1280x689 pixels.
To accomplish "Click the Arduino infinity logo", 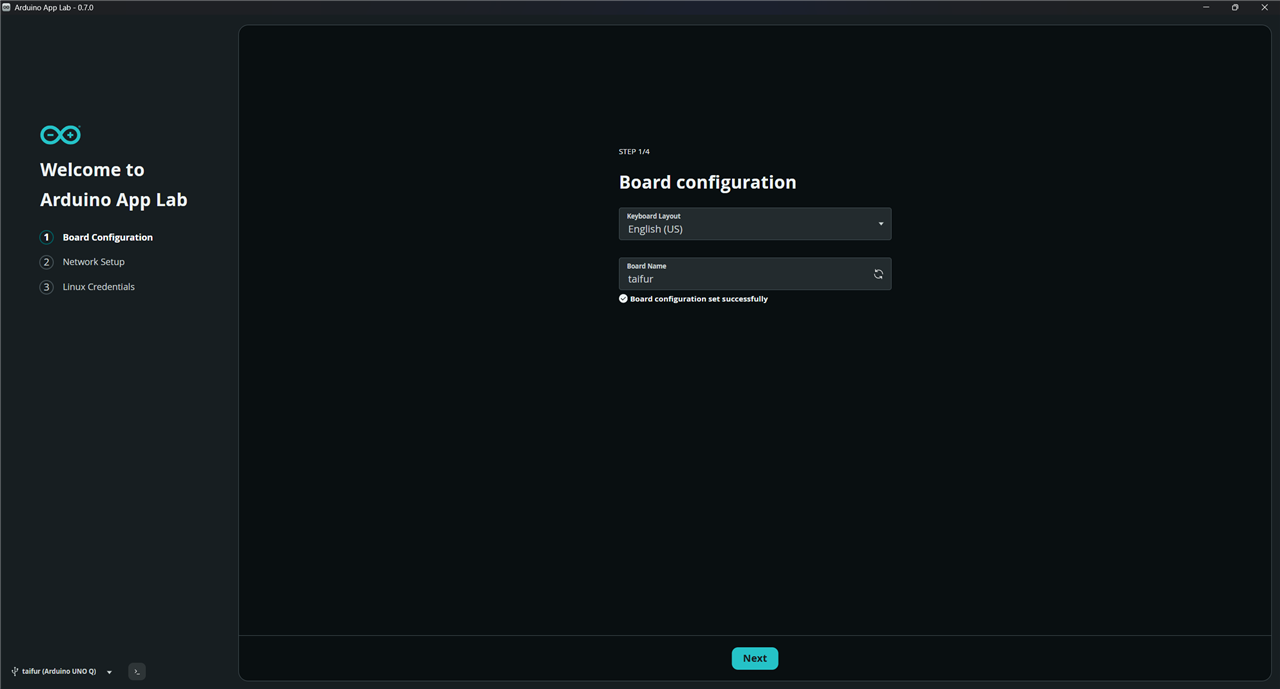I will pos(60,135).
